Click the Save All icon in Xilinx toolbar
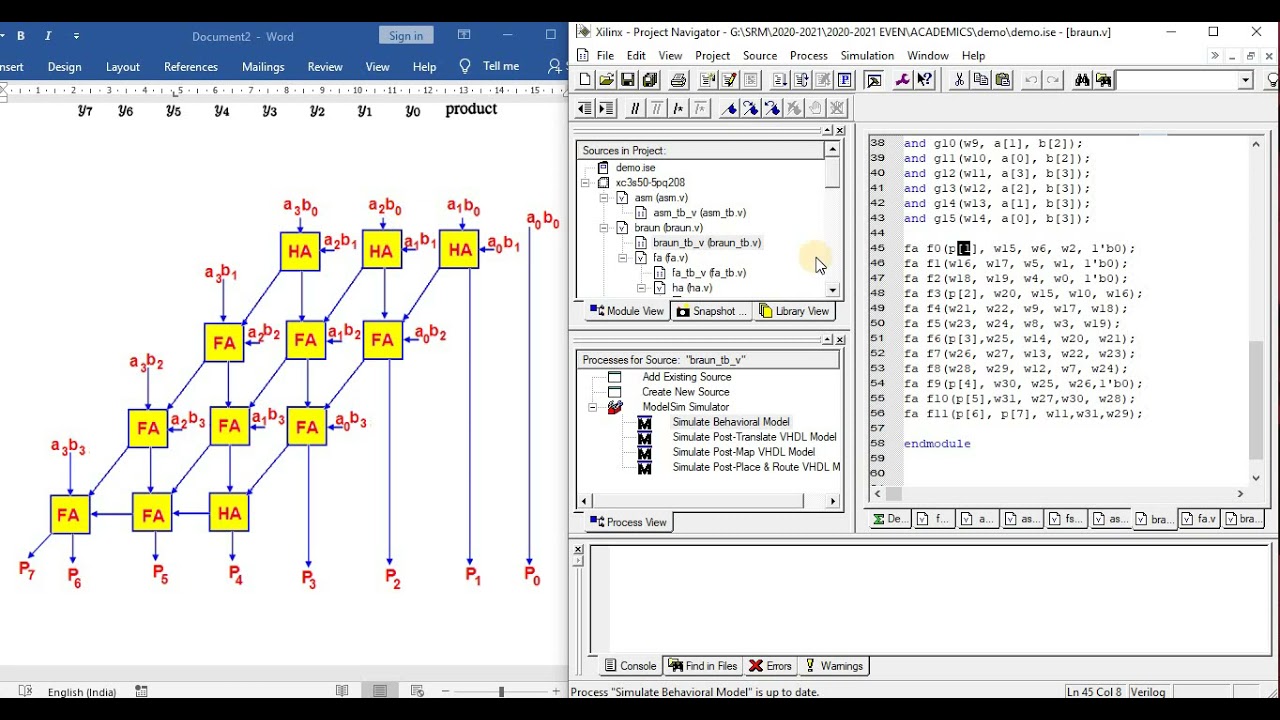The width and height of the screenshot is (1280, 720). pos(650,80)
